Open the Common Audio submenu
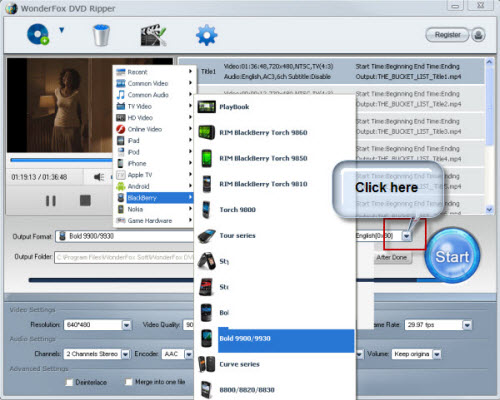 point(154,95)
